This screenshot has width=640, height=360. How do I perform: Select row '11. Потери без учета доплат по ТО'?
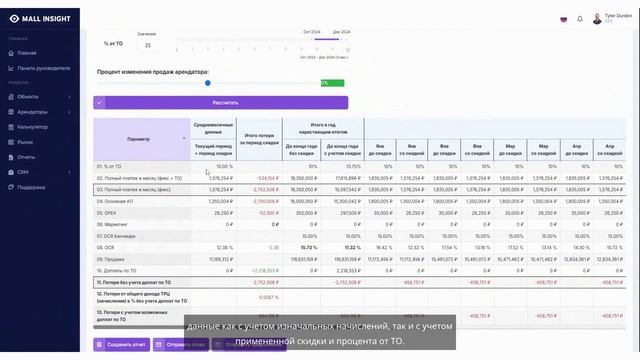click(x=360, y=282)
